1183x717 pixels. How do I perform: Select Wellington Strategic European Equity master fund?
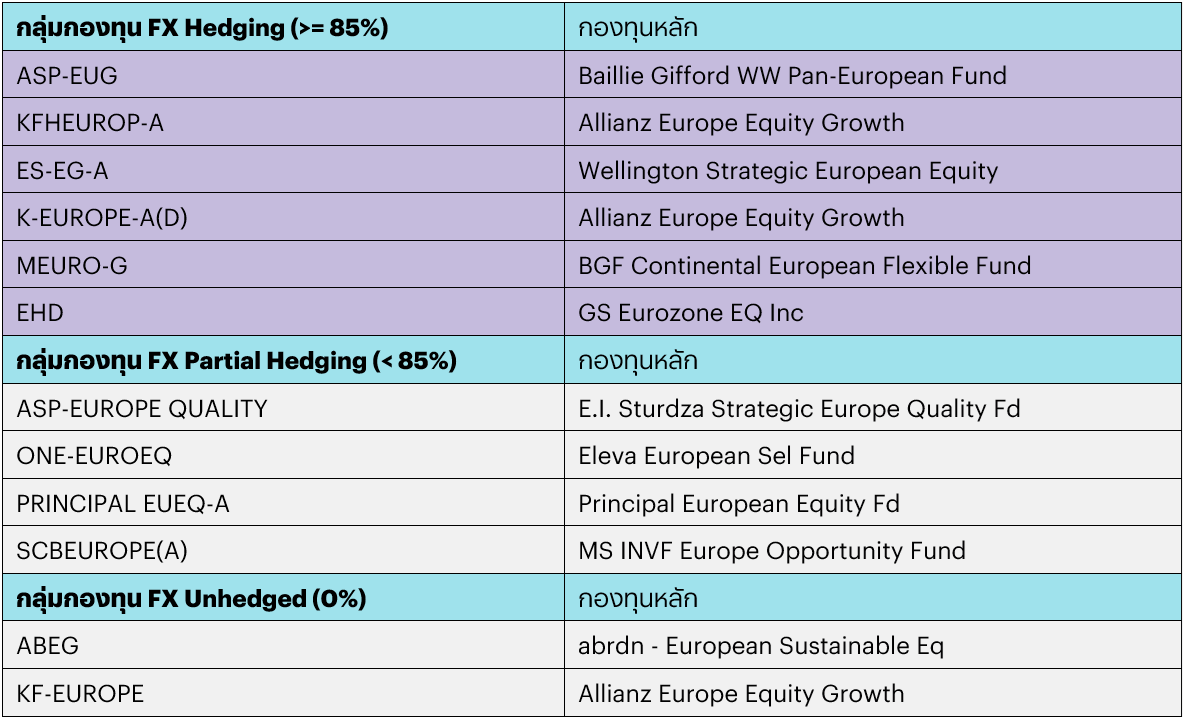(x=788, y=171)
